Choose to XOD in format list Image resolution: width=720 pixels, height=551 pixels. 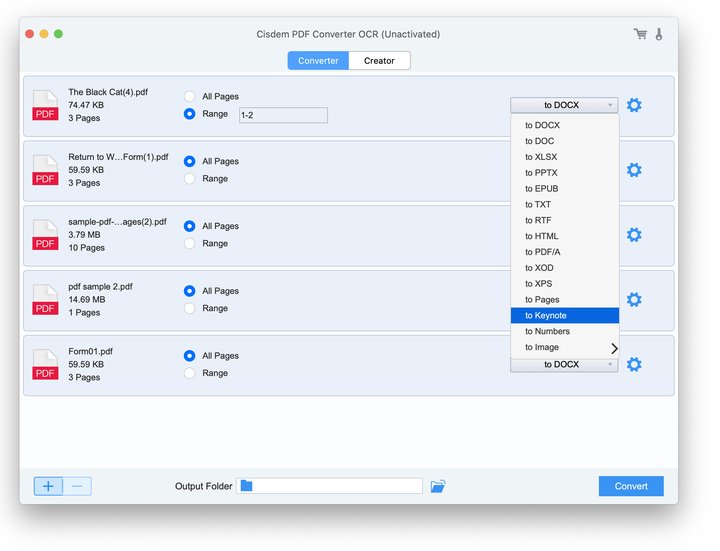coord(565,268)
